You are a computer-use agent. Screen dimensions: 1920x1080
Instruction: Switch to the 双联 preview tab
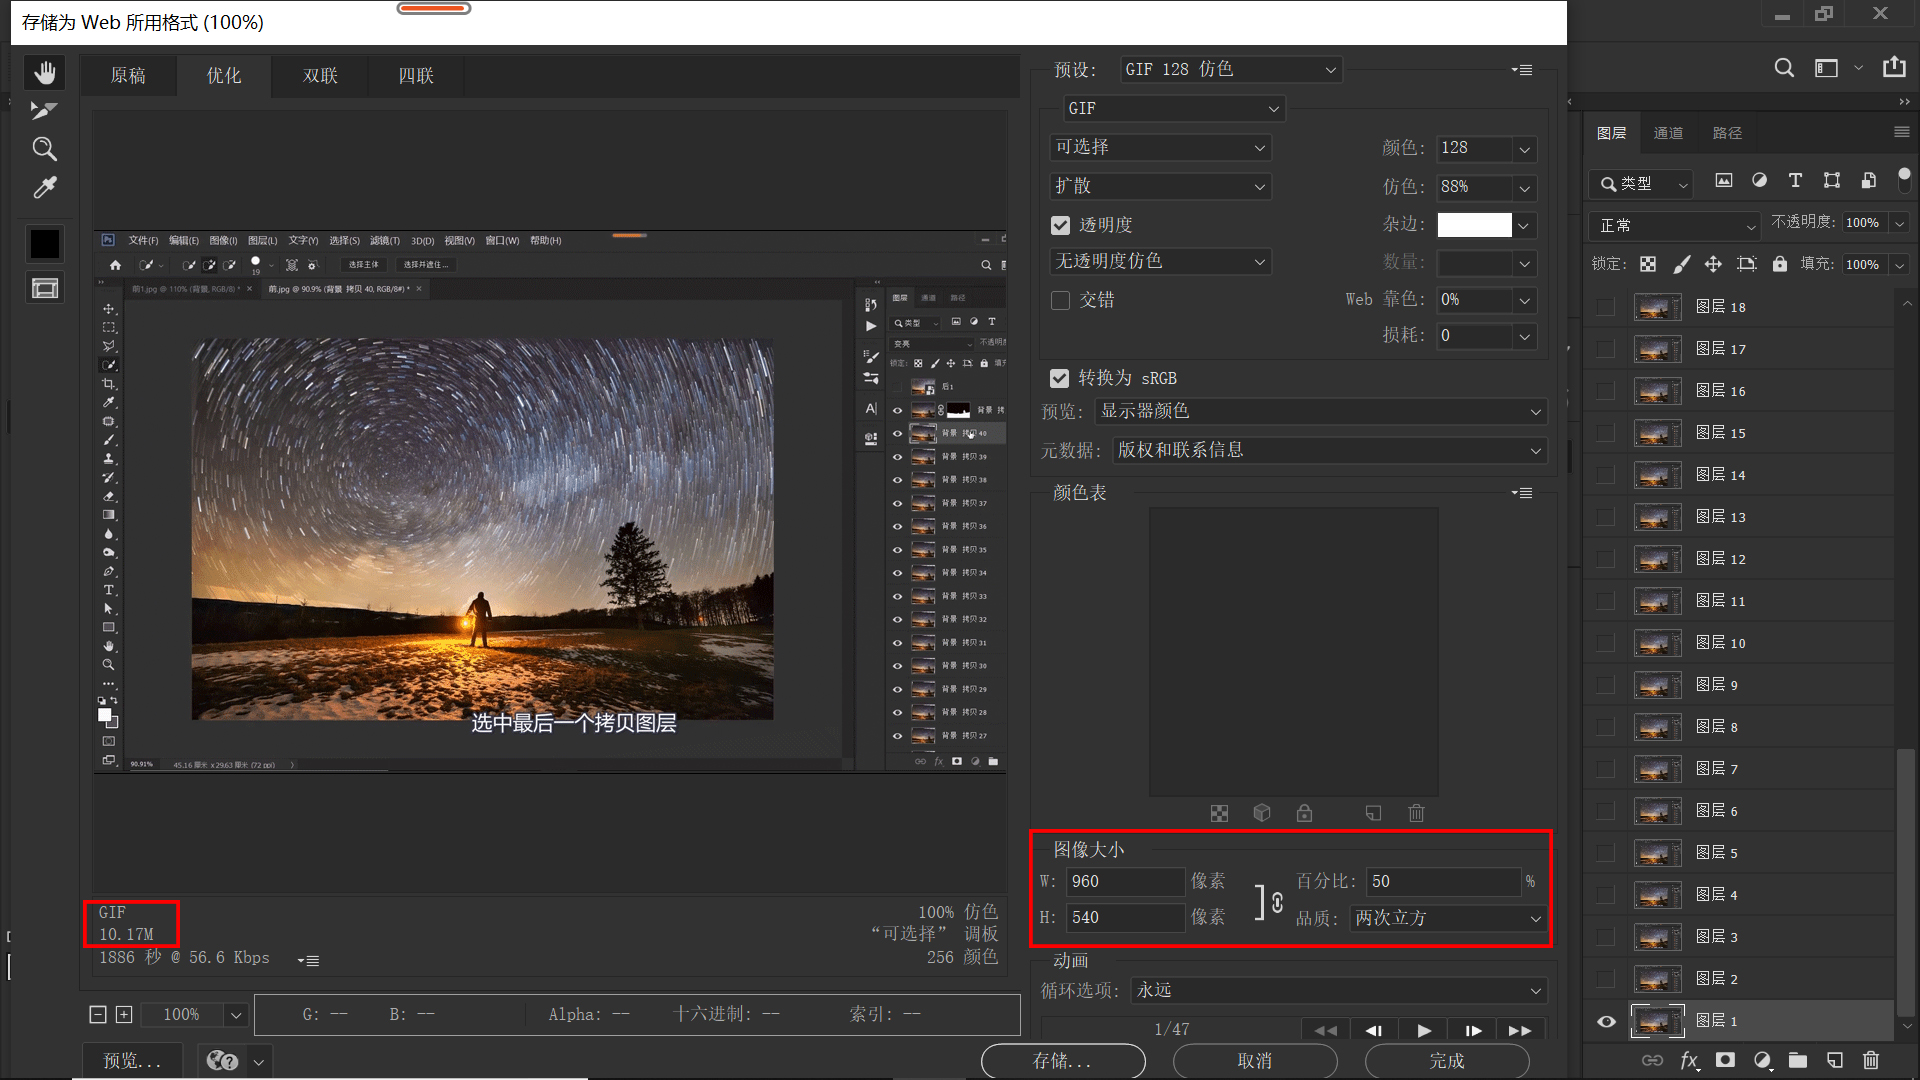click(x=320, y=76)
